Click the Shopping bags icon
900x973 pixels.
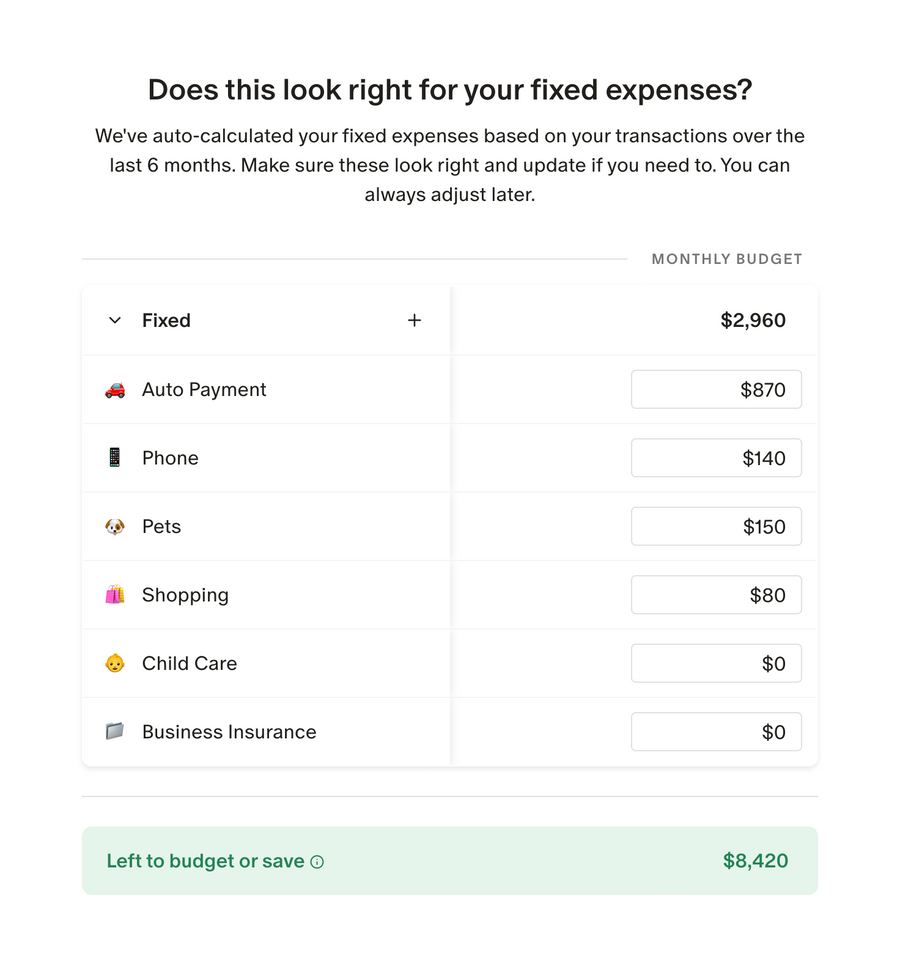(x=114, y=594)
